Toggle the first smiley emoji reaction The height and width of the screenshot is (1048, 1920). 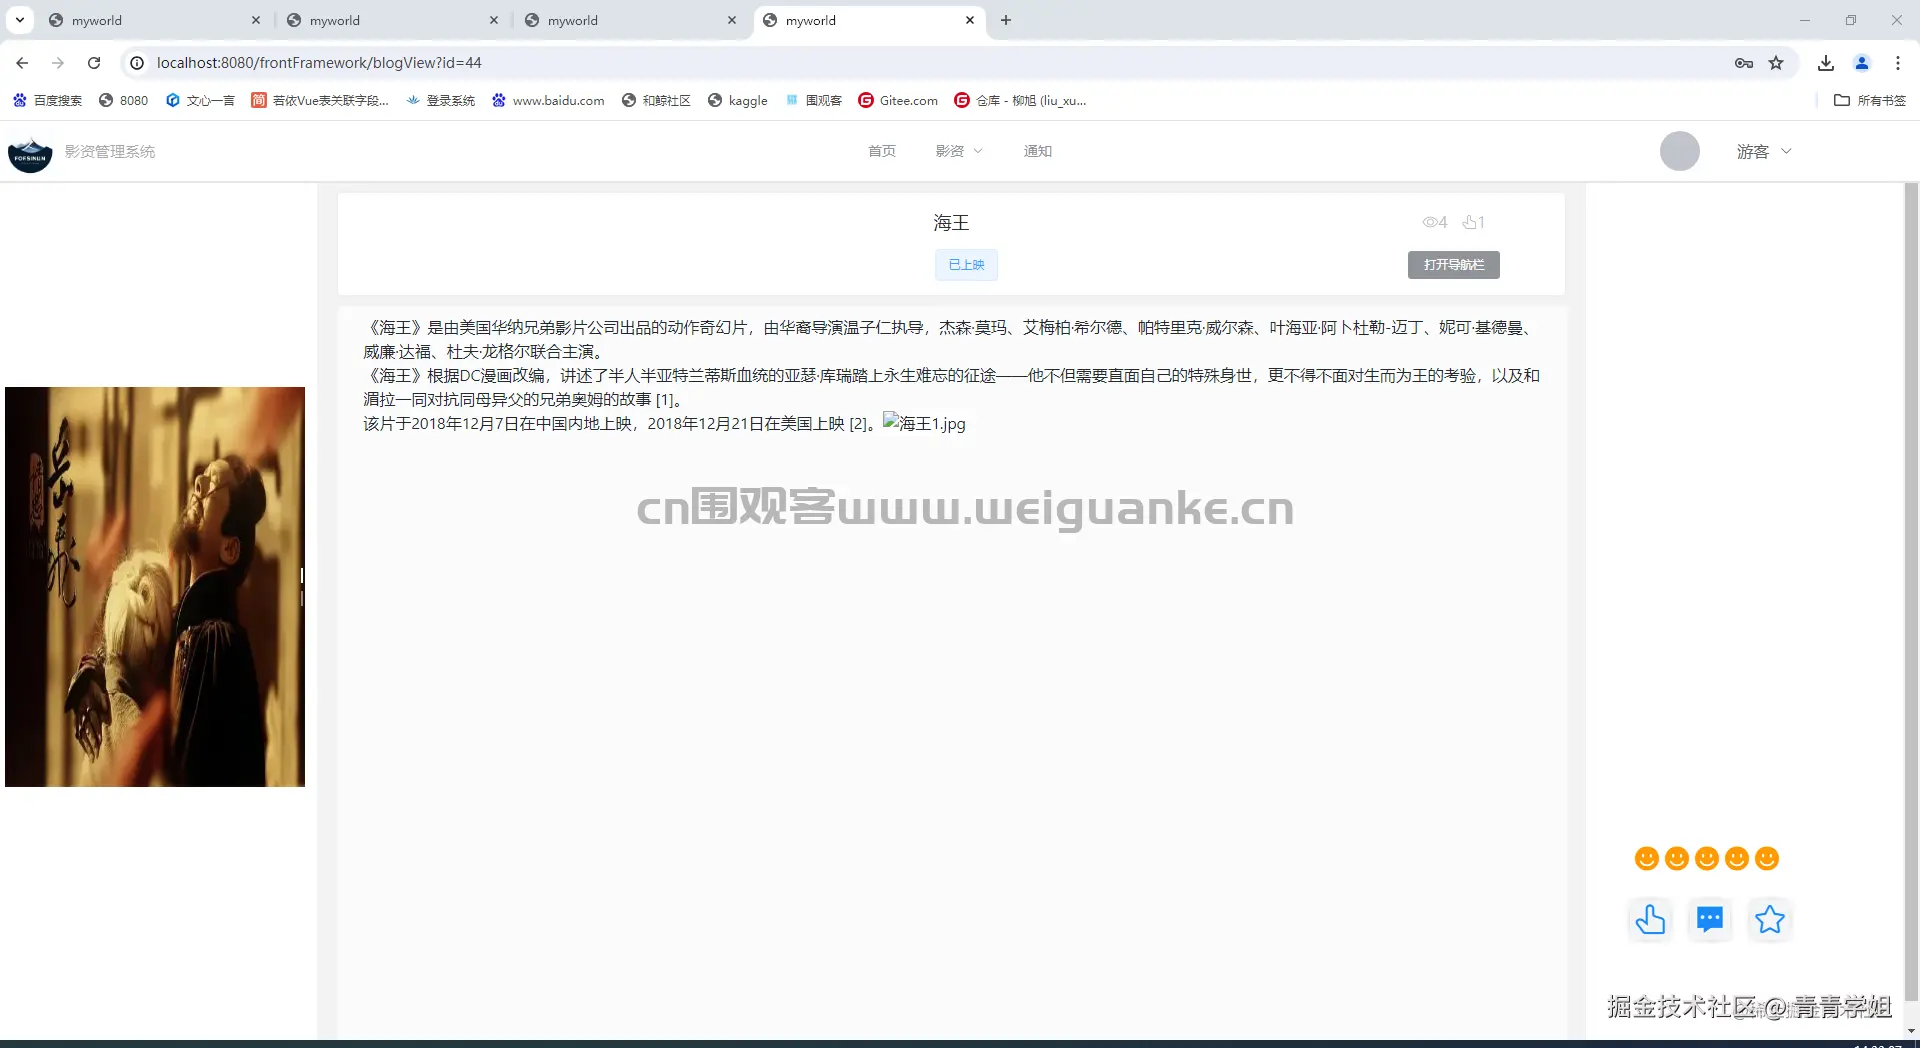1646,858
